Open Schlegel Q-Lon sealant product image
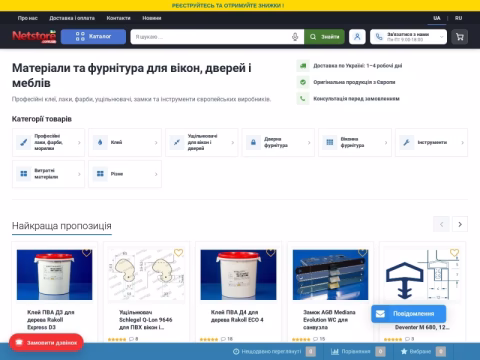The image size is (480, 360). 146,275
